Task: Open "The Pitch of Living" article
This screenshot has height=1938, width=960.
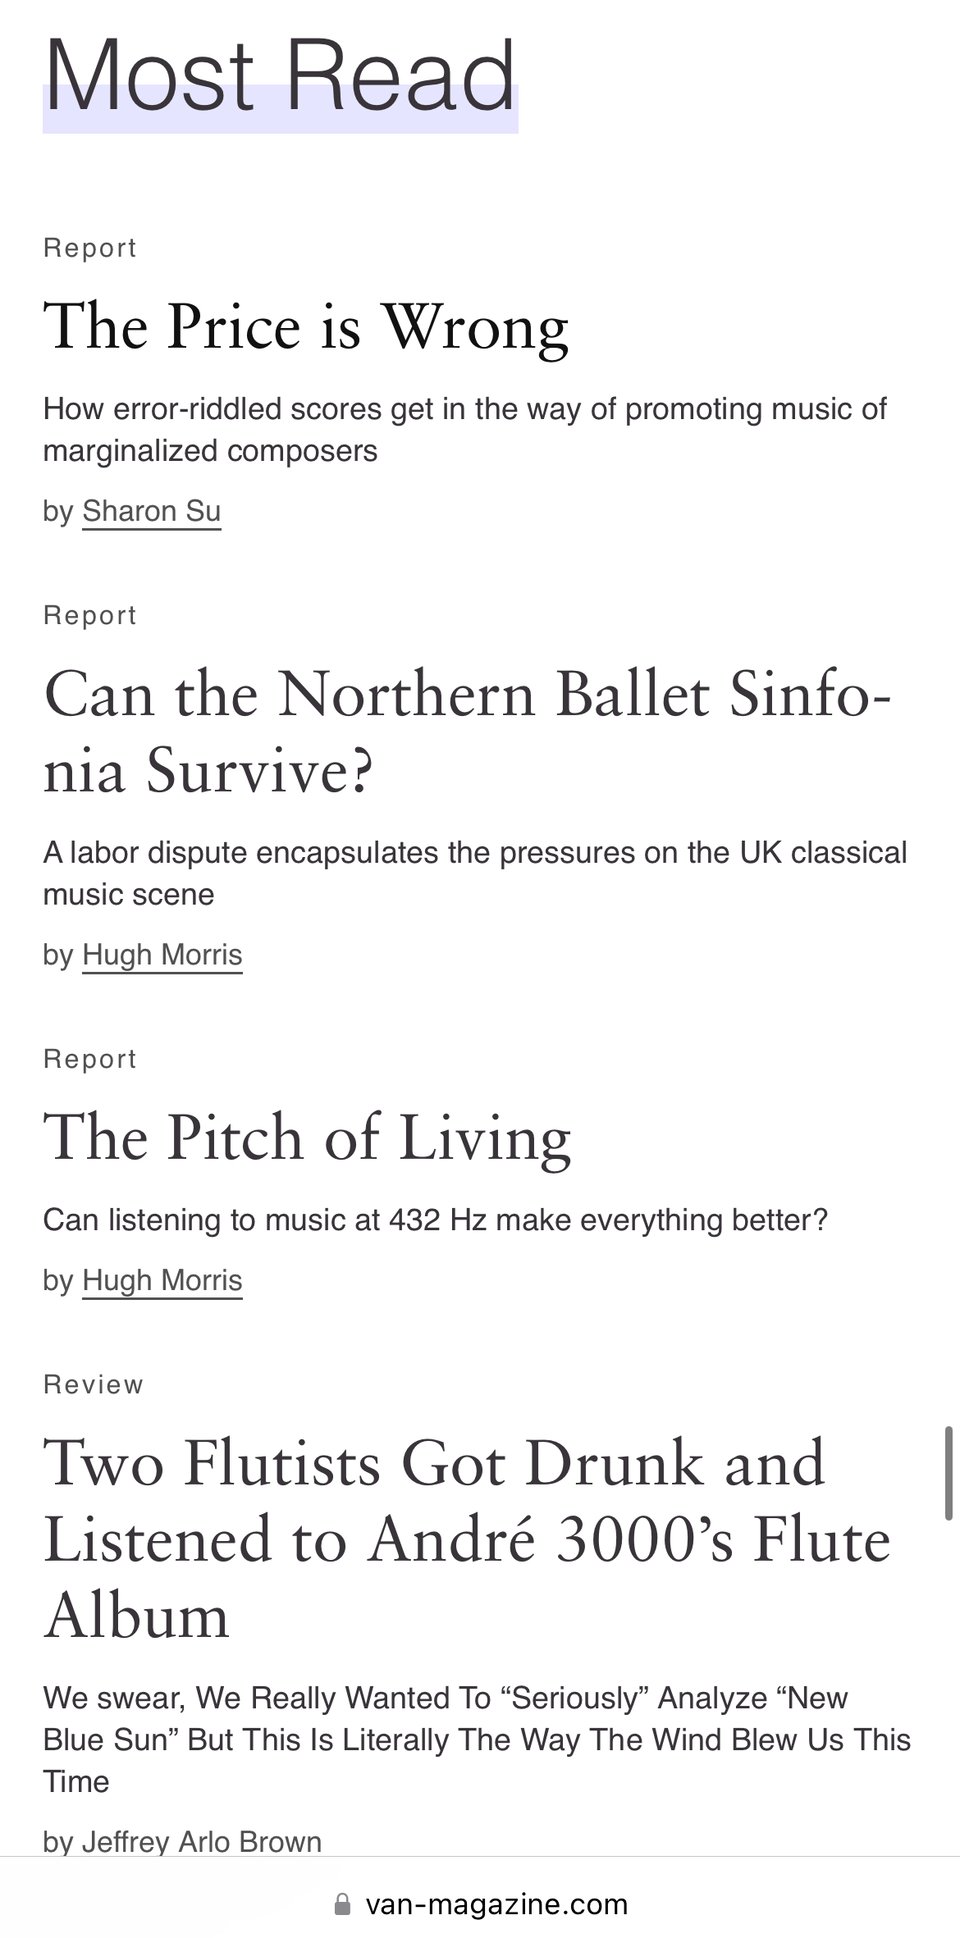Action: (307, 1138)
